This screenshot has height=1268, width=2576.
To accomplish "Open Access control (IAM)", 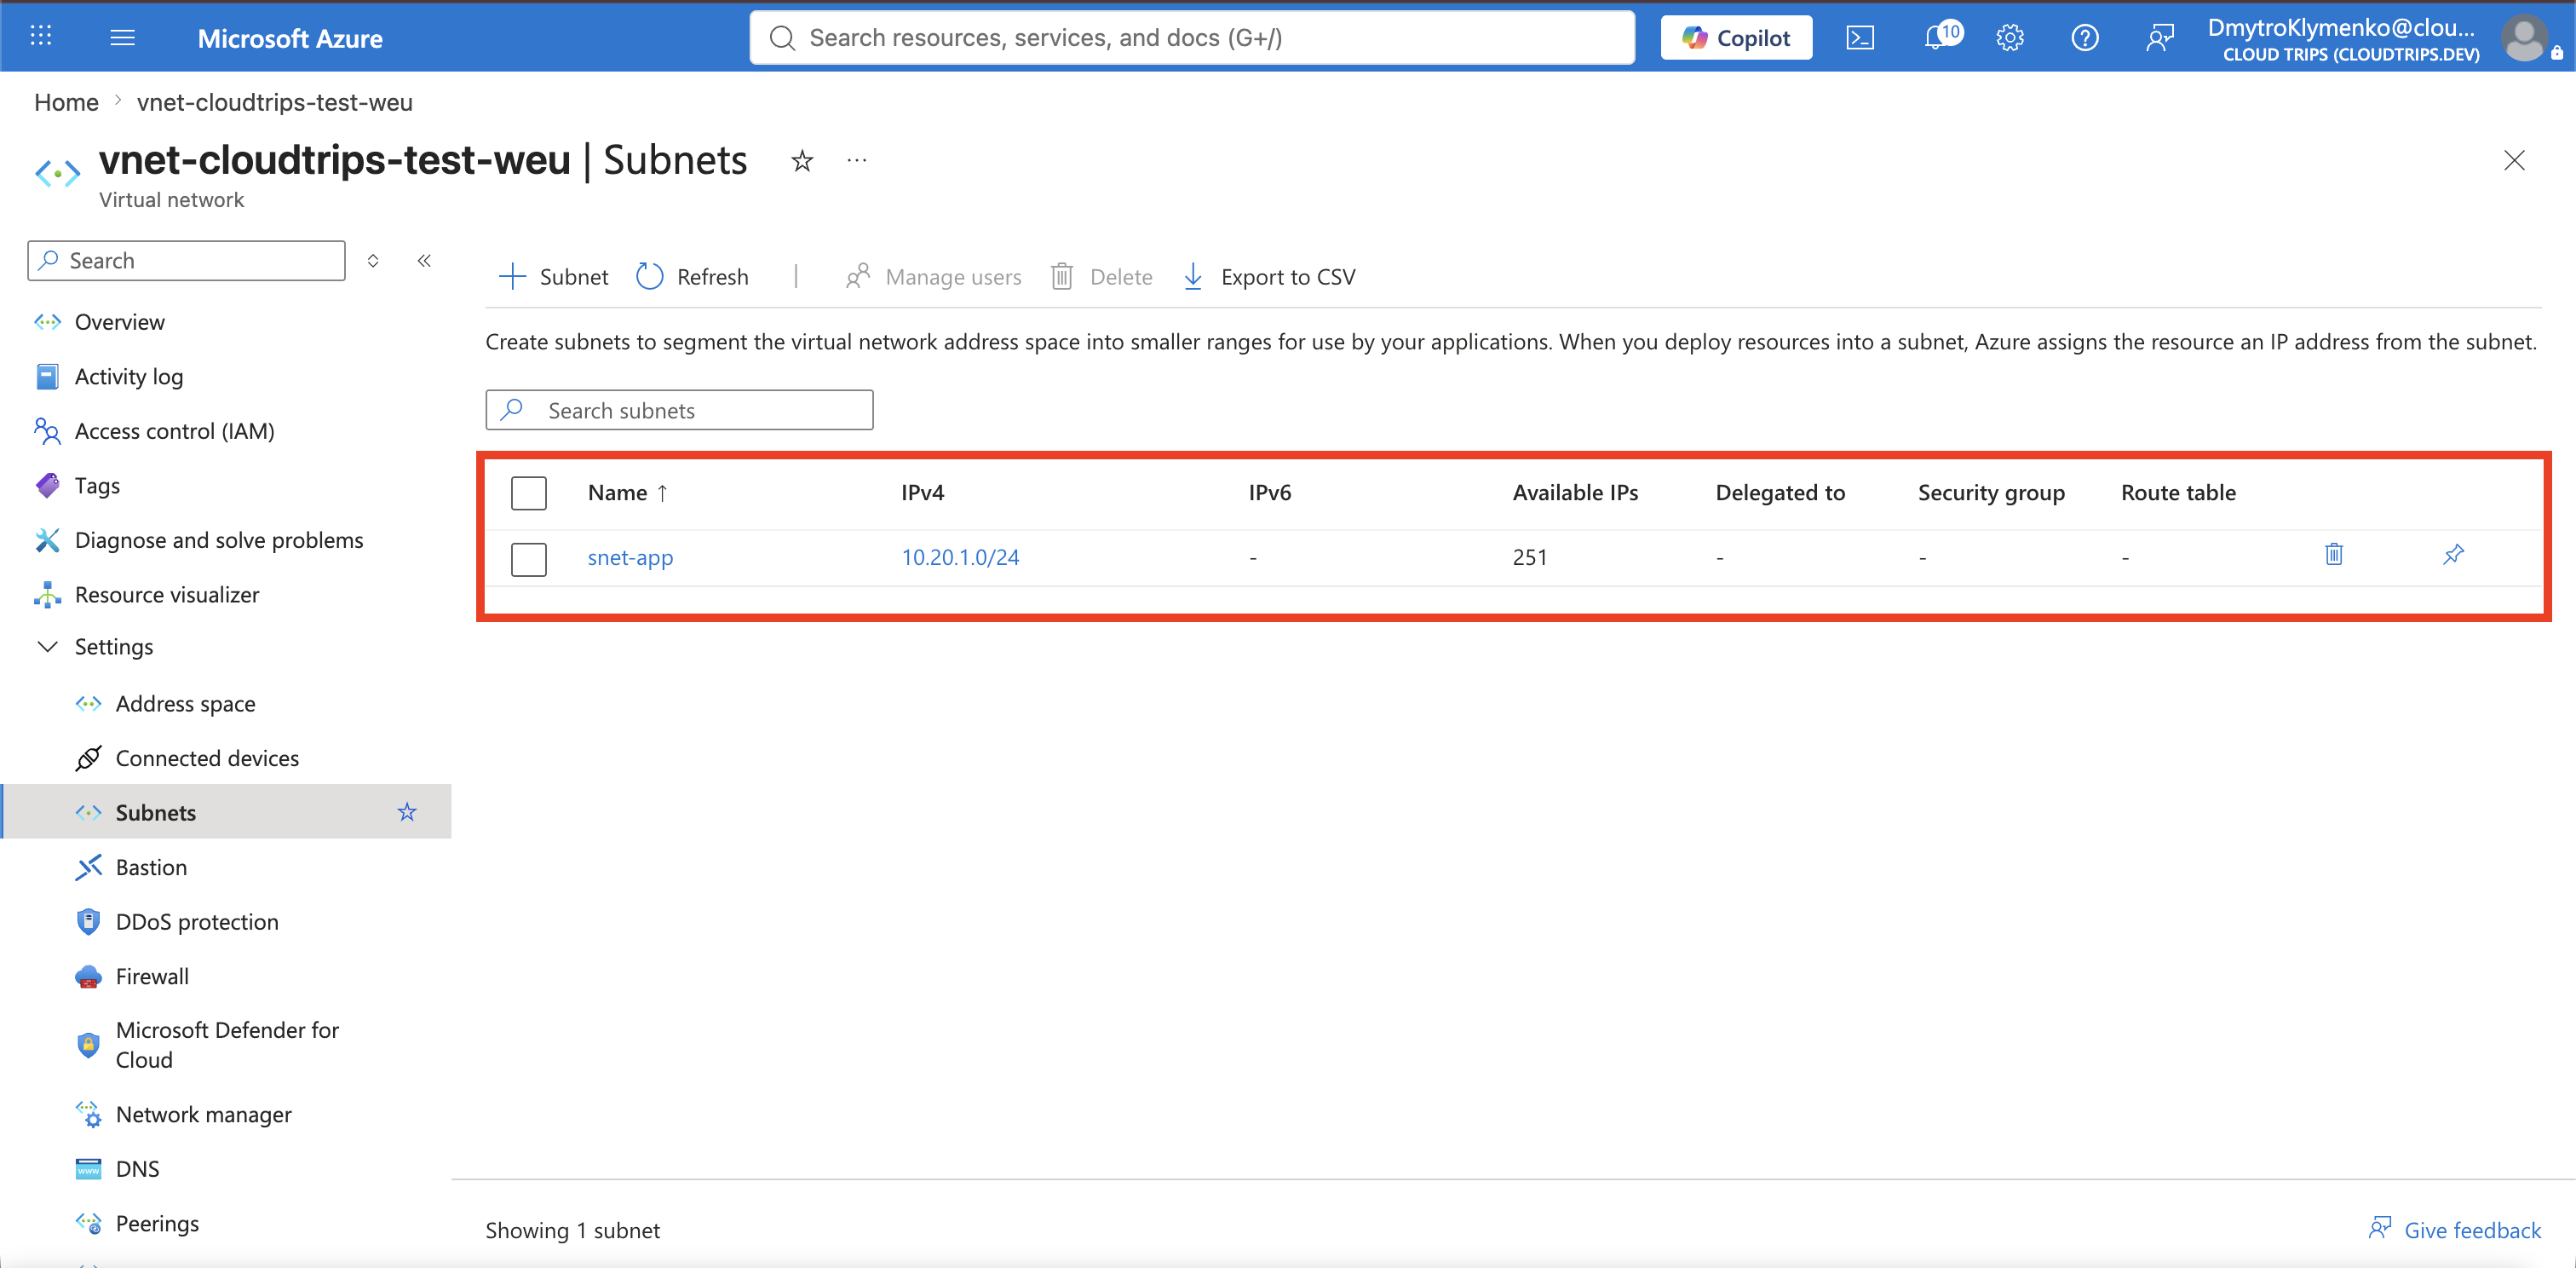I will [x=175, y=431].
